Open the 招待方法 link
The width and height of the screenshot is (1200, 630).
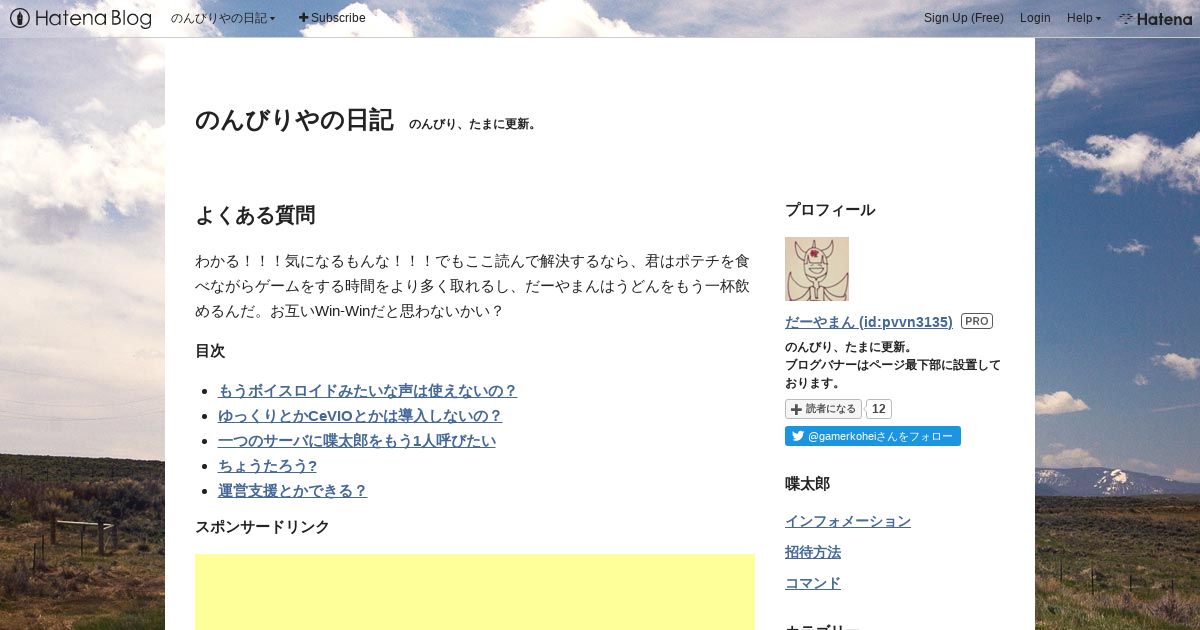(813, 552)
